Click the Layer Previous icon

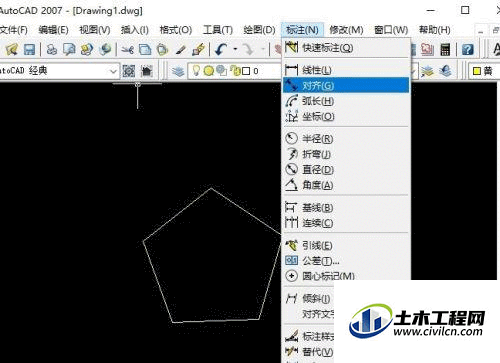click(446, 71)
